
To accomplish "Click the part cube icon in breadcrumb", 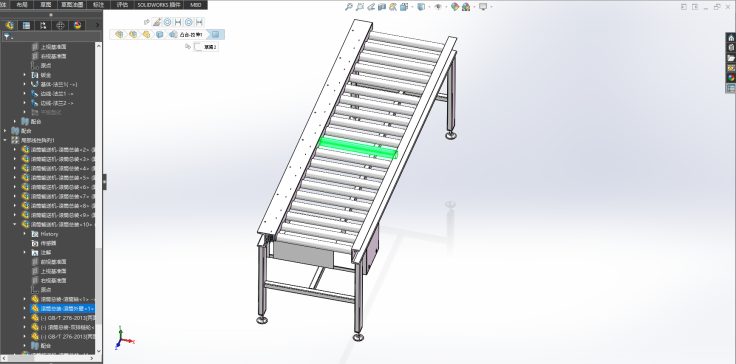I will tap(160, 34).
